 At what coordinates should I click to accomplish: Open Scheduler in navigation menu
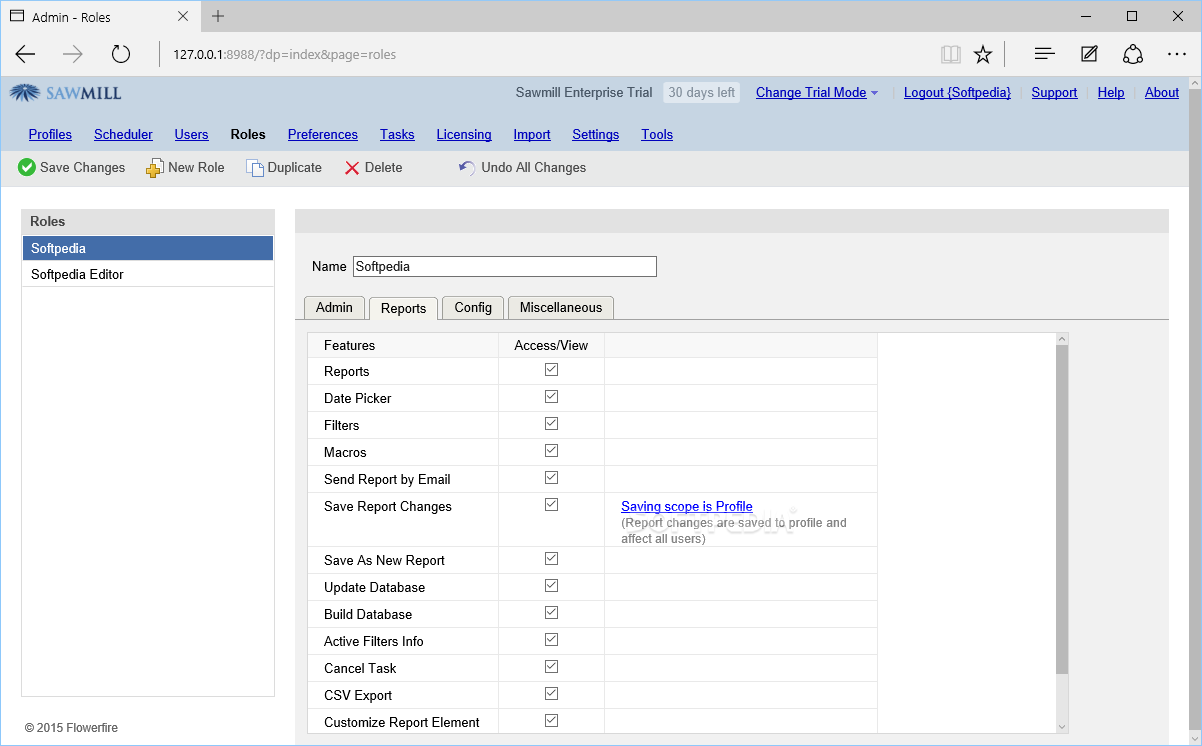[x=123, y=135]
